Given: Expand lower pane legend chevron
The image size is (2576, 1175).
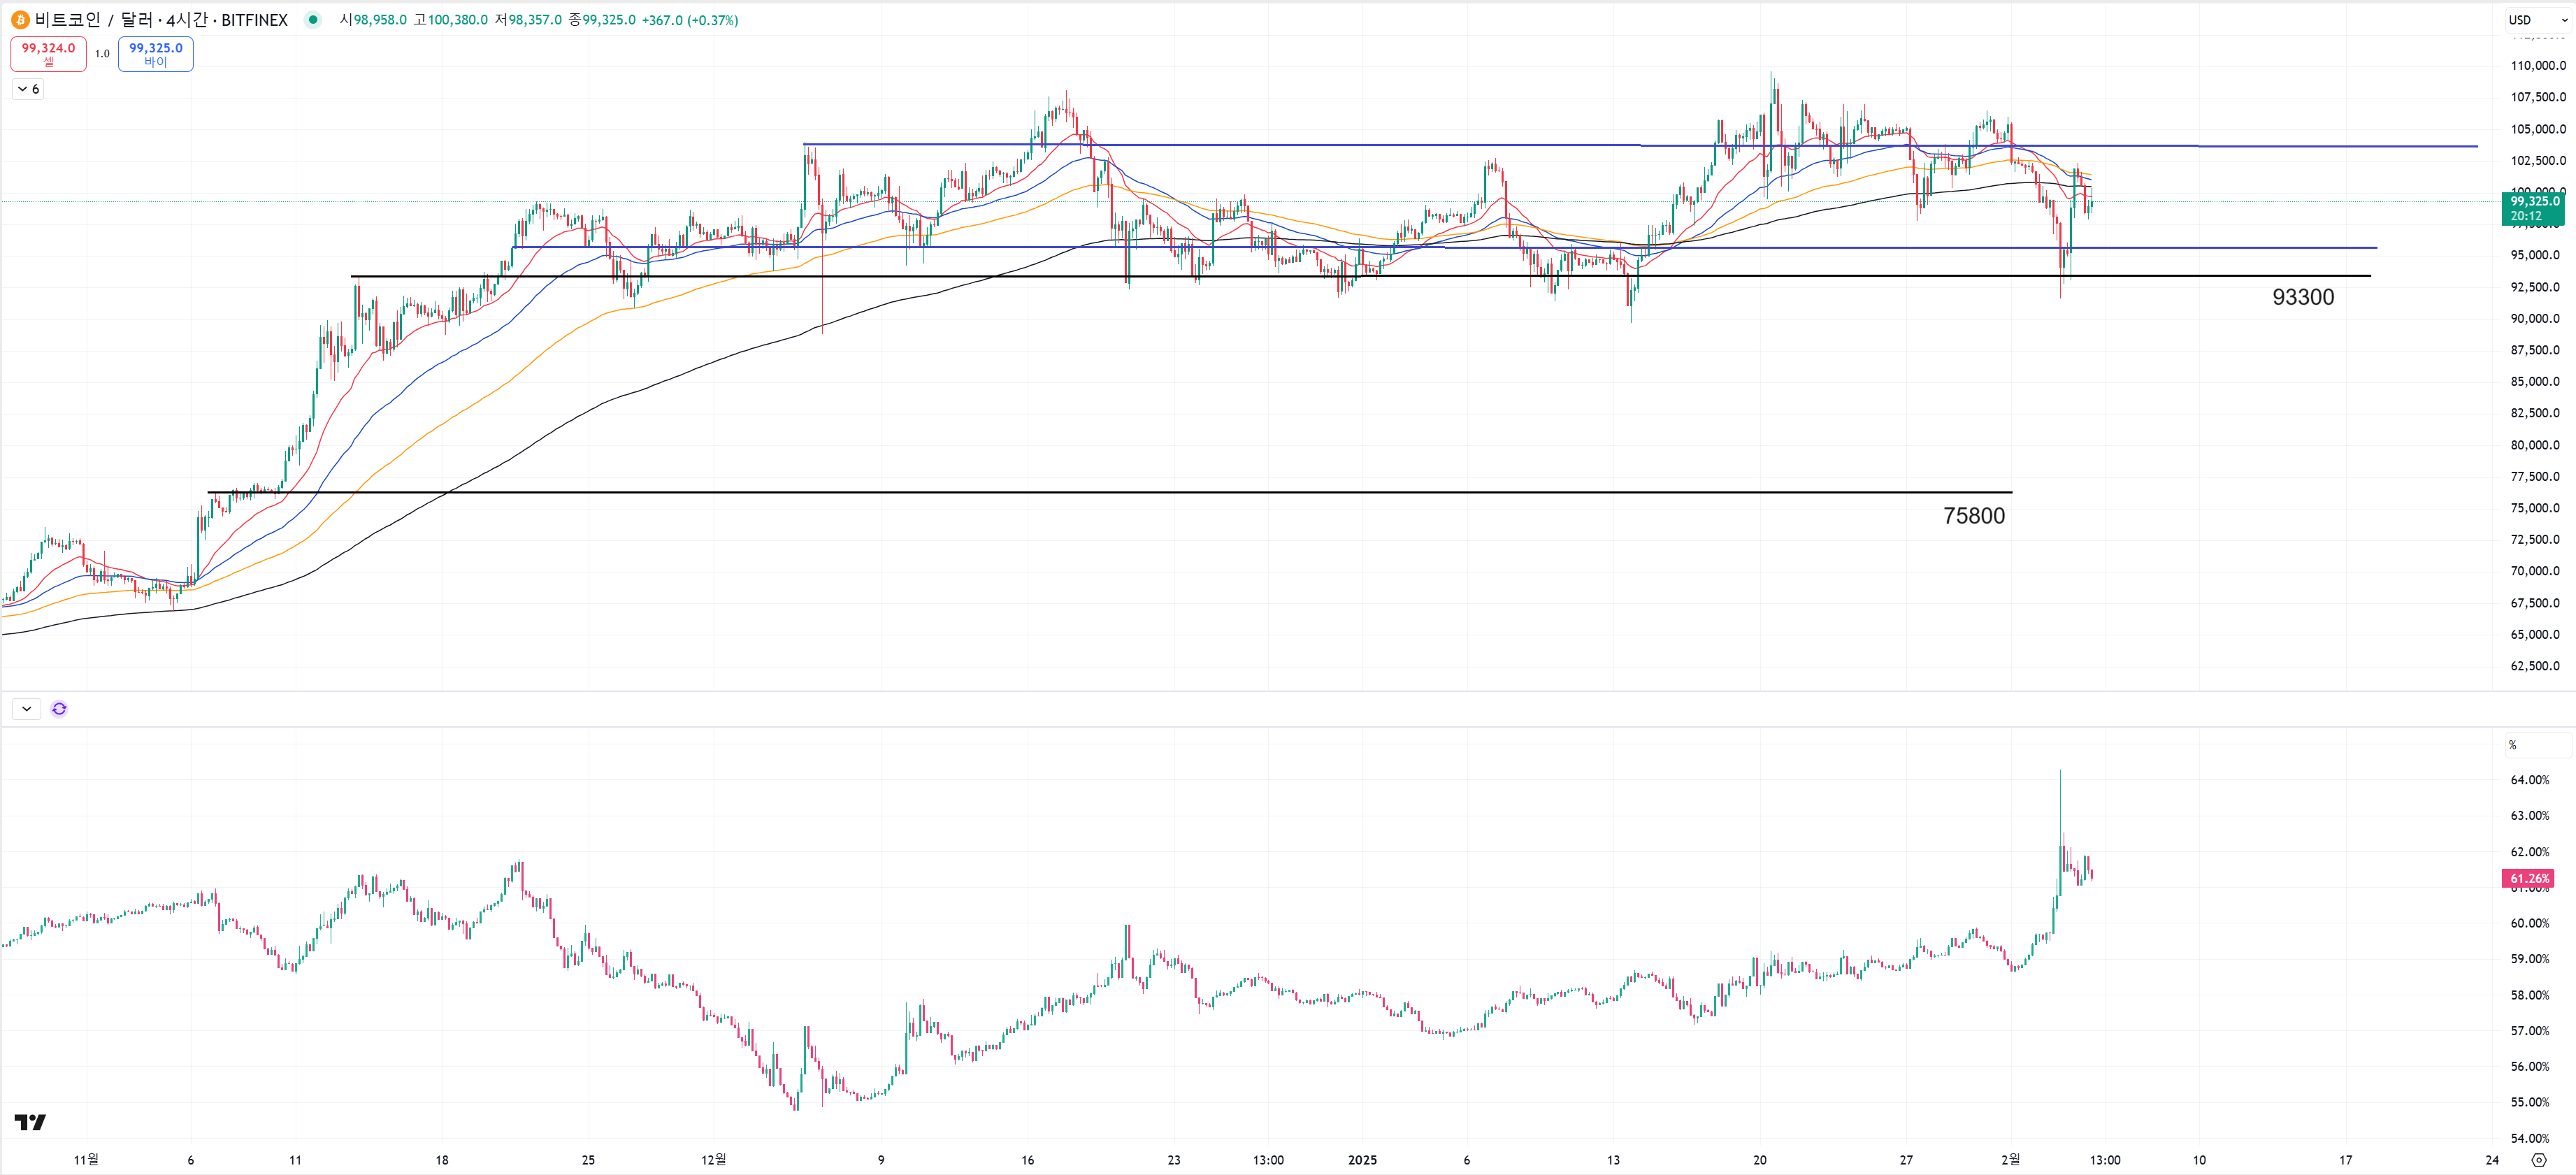Looking at the screenshot, I should point(26,709).
